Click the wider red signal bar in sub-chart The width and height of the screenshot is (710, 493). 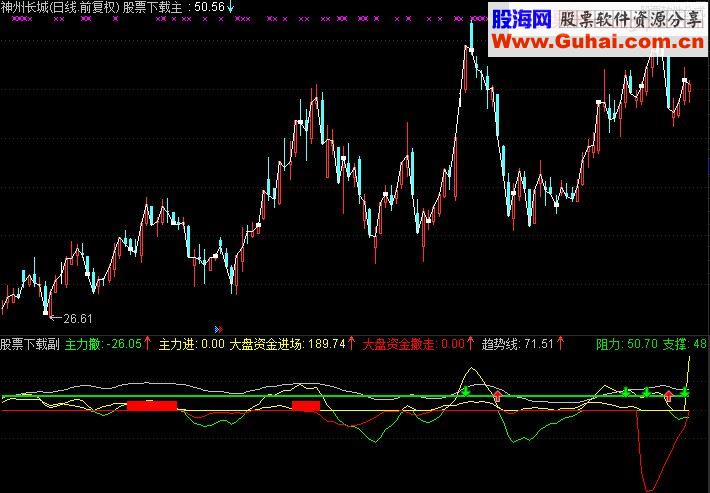[152, 406]
